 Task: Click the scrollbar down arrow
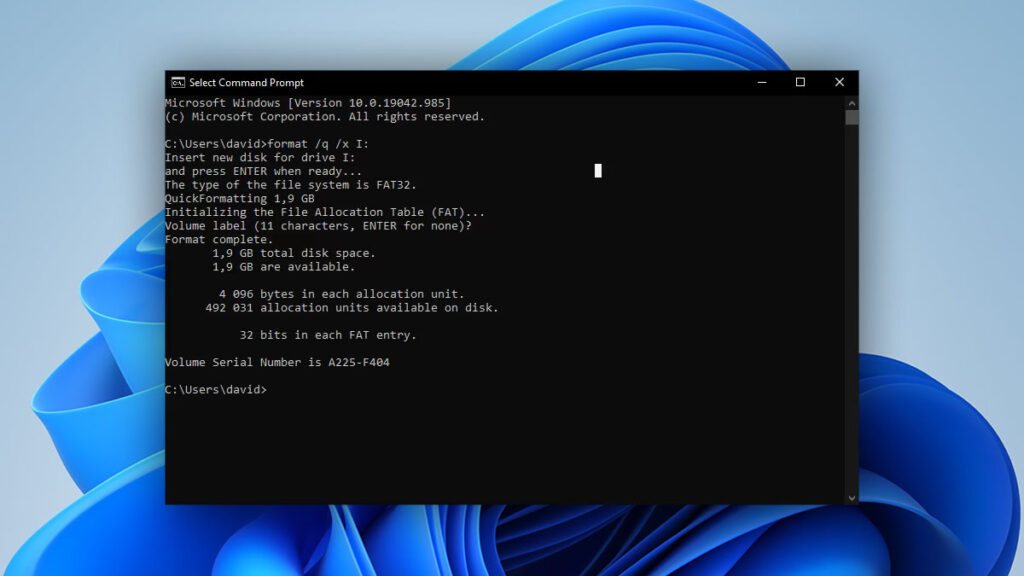click(851, 497)
